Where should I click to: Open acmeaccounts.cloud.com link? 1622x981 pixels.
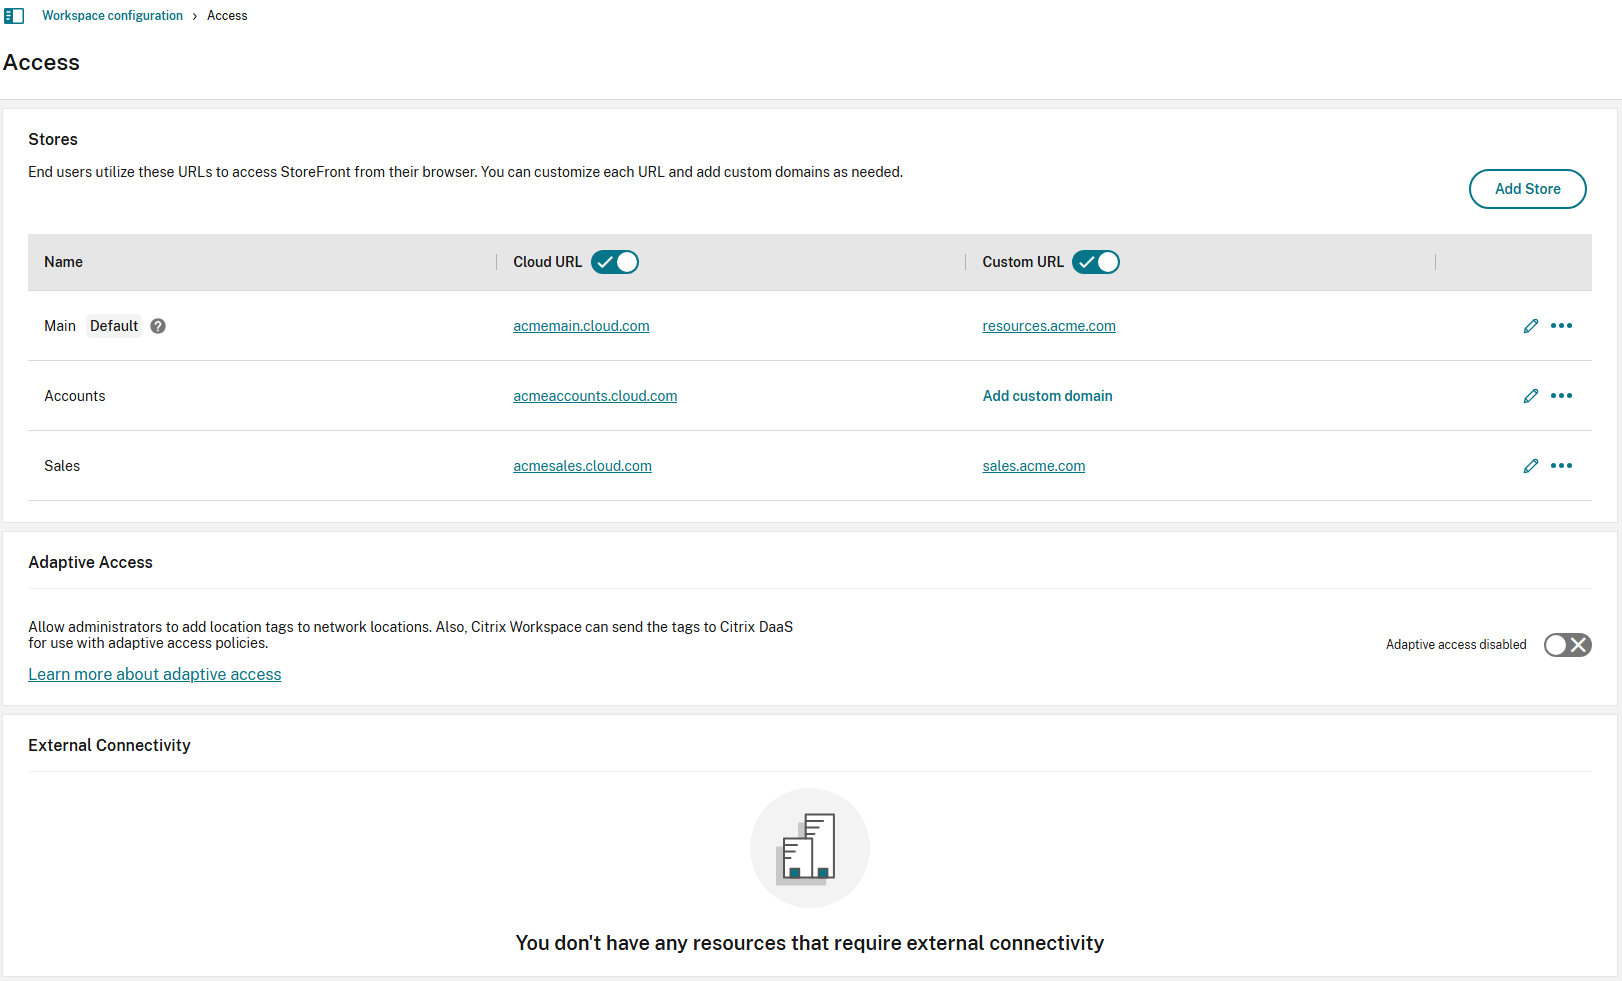(595, 396)
